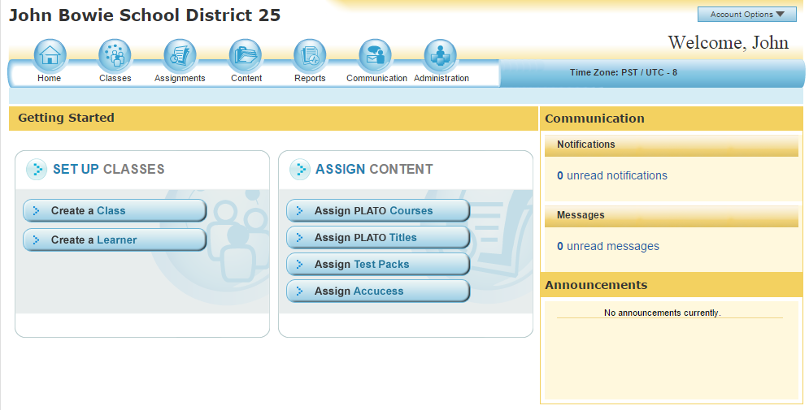
Task: Click the Reports menu label
Action: tap(310, 78)
